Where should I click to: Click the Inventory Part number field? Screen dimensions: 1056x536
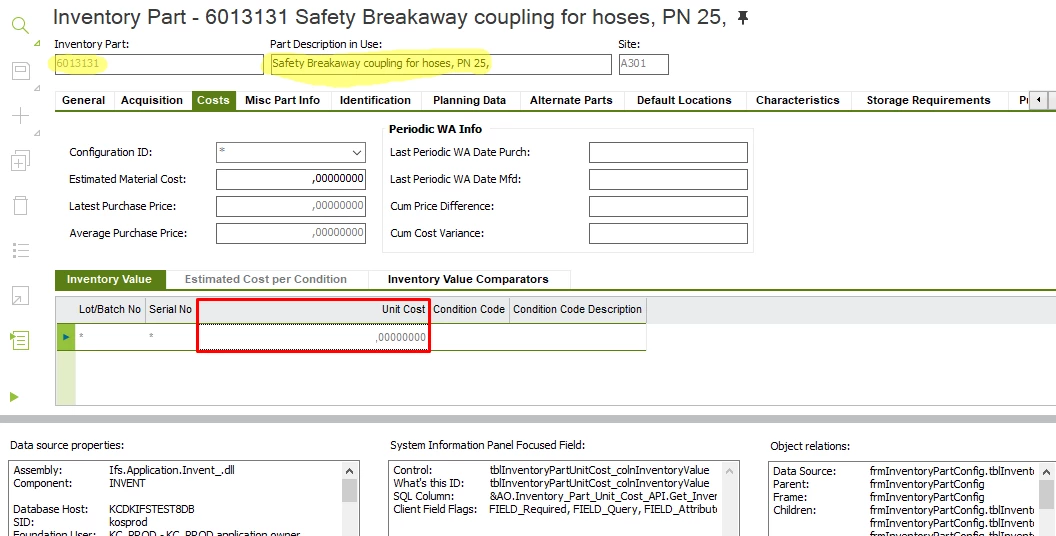[159, 64]
